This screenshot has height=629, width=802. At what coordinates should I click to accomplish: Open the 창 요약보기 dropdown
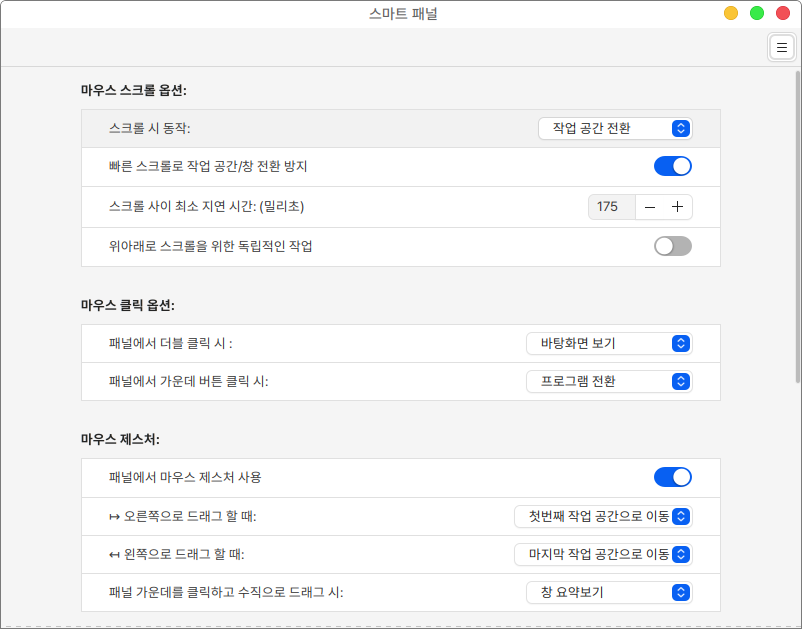(608, 592)
